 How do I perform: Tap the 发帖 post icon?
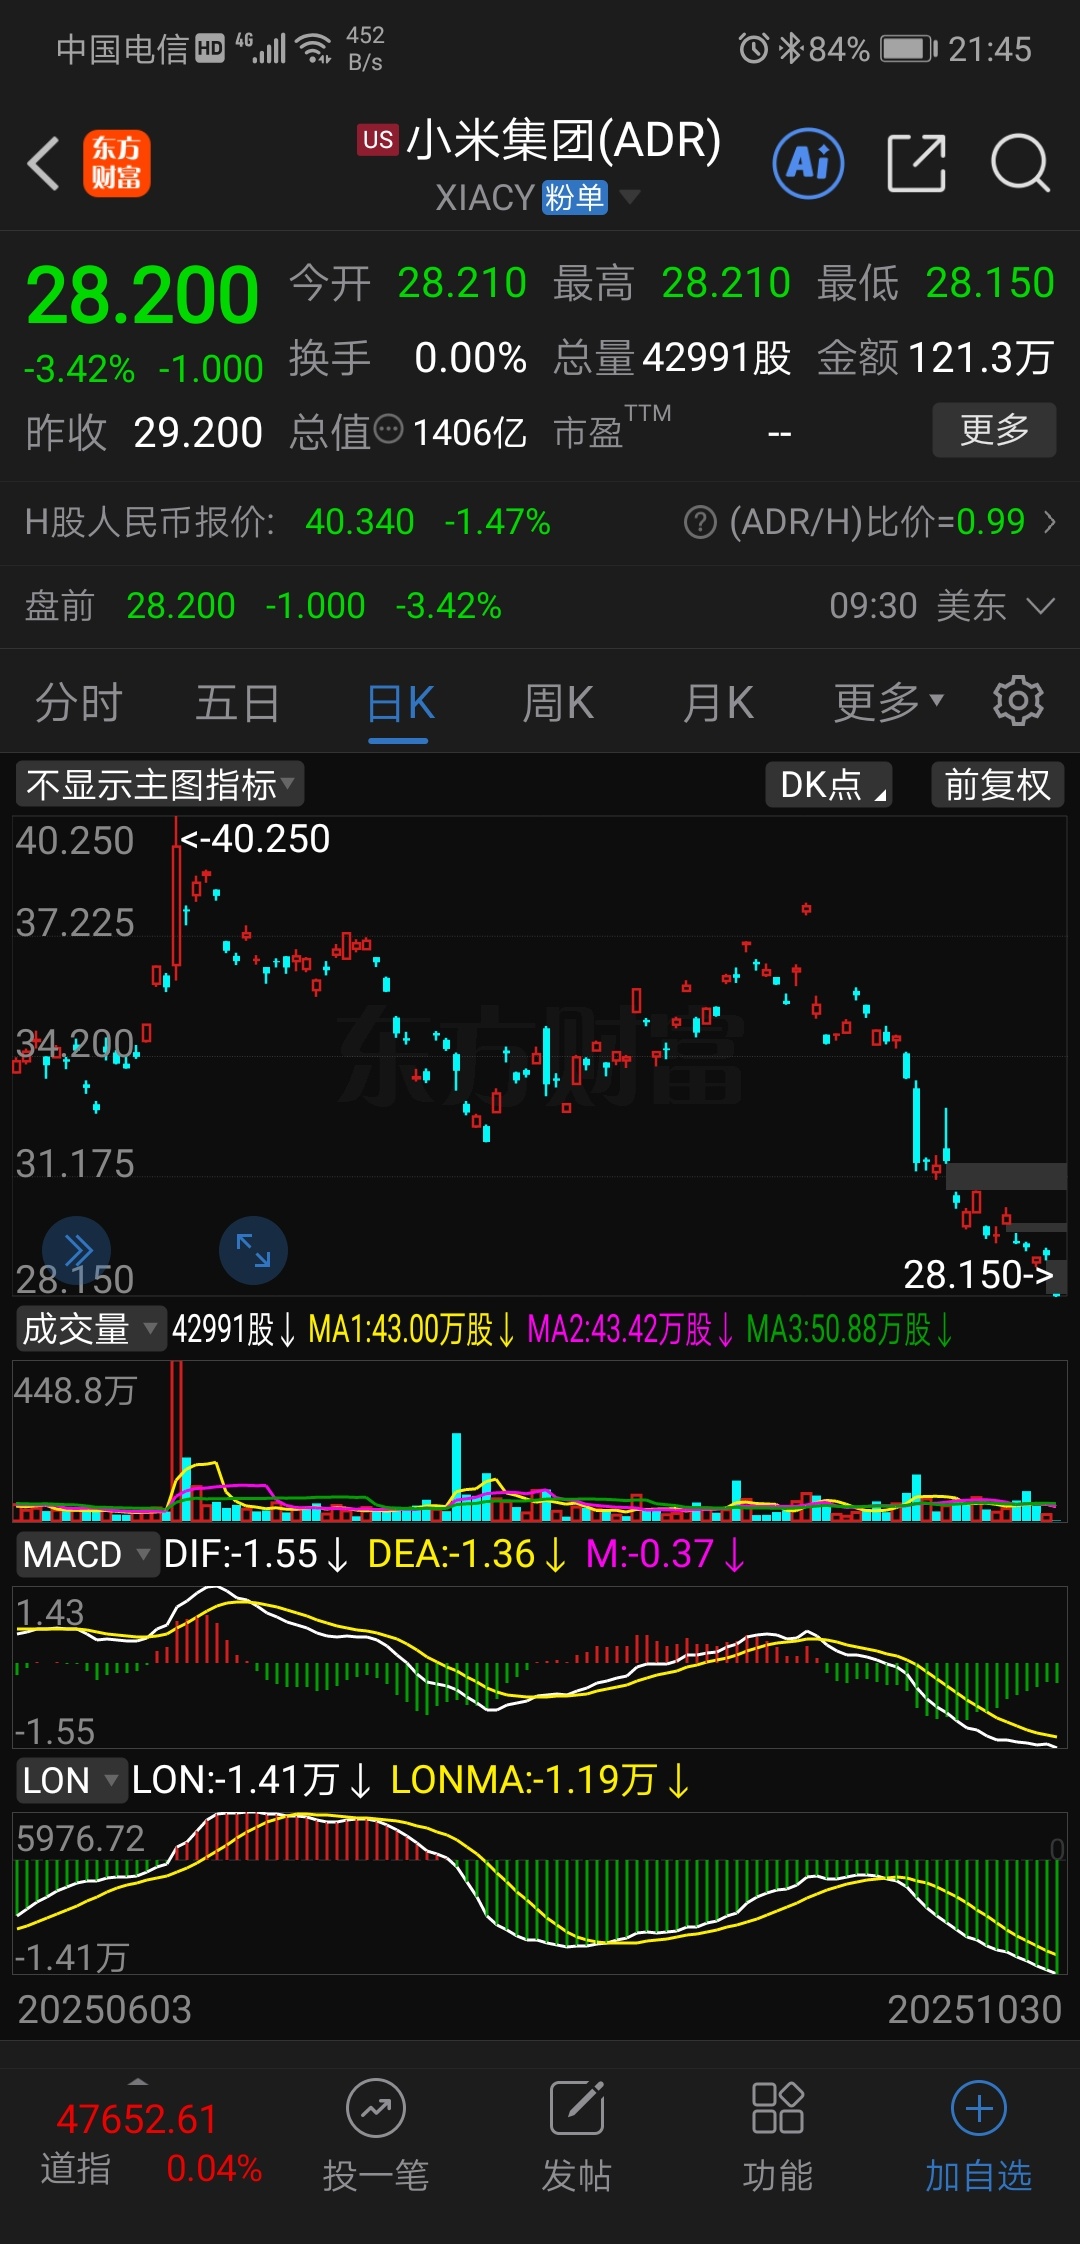(x=577, y=2109)
